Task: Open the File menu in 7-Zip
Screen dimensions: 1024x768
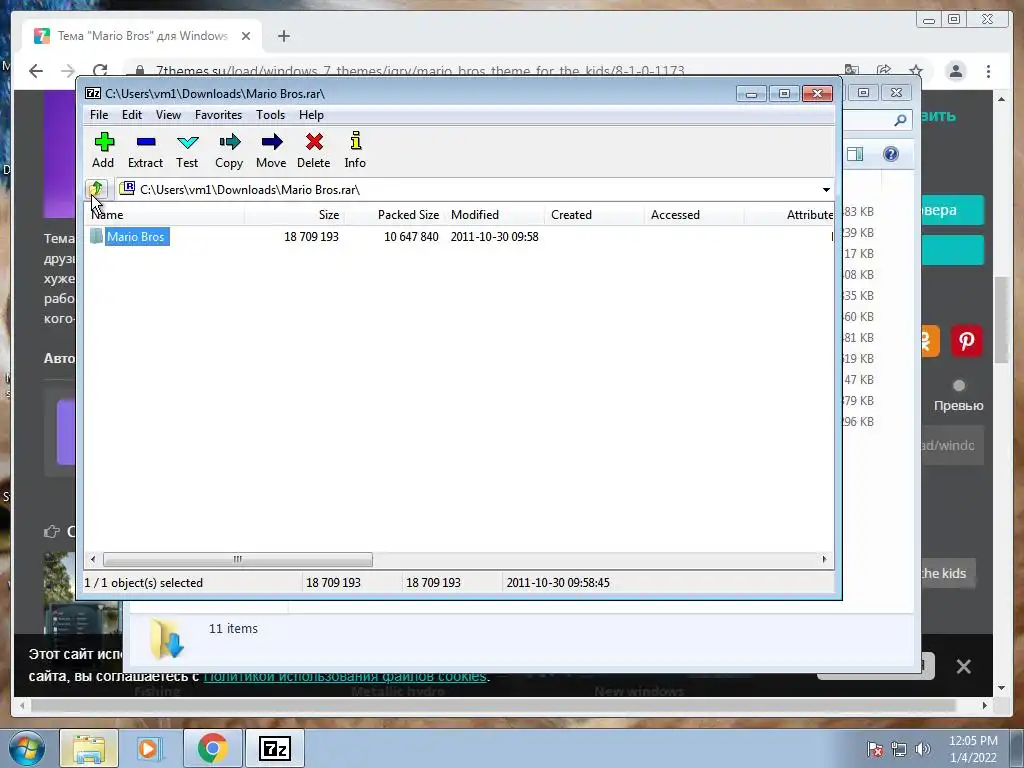Action: [99, 115]
